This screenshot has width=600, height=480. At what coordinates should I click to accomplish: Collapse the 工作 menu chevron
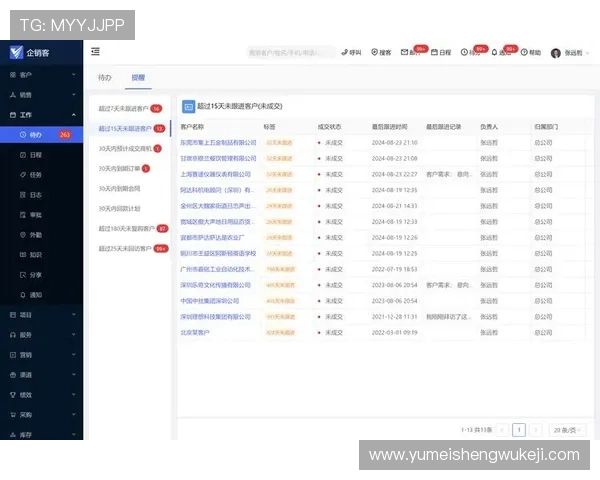click(73, 114)
